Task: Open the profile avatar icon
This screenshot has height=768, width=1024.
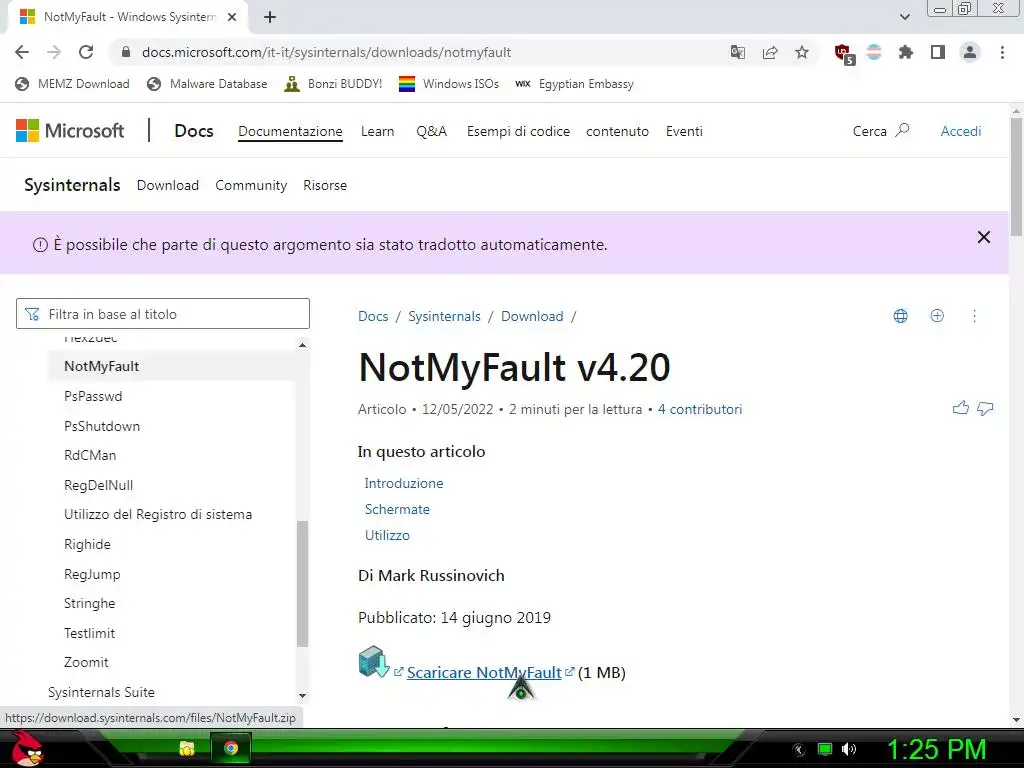Action: point(970,52)
